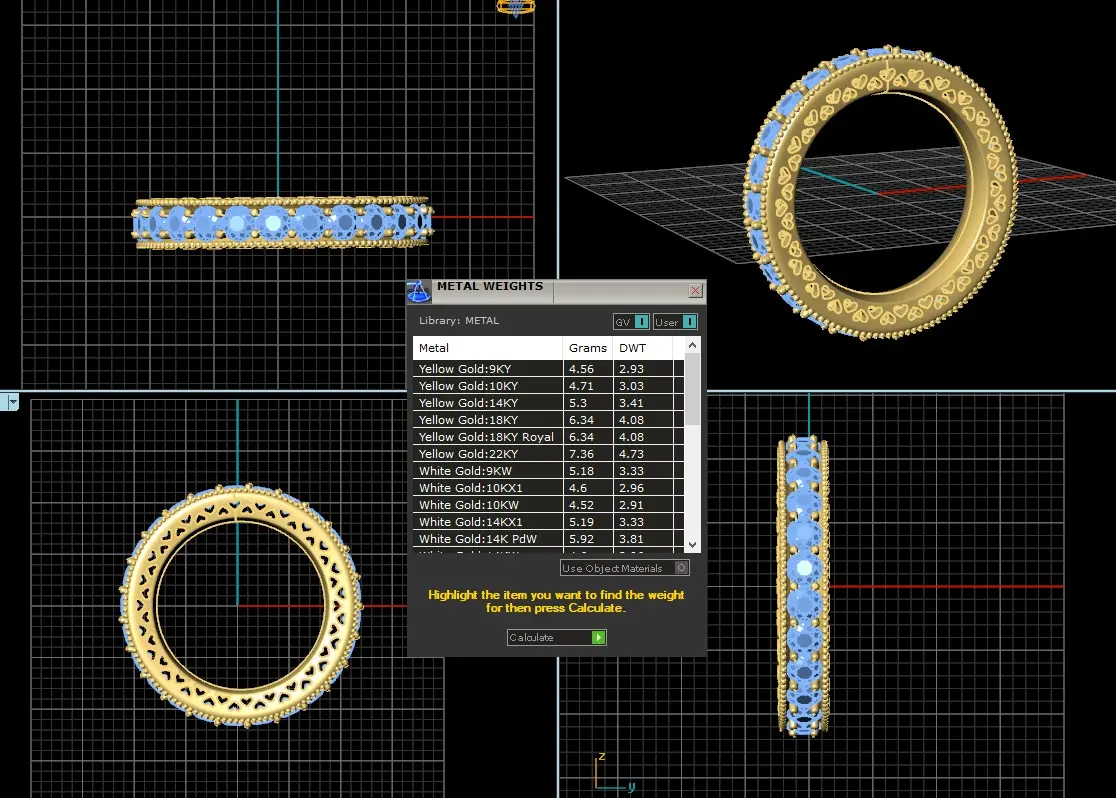Click the 5.92 grams value
The height and width of the screenshot is (798, 1116).
581,539
